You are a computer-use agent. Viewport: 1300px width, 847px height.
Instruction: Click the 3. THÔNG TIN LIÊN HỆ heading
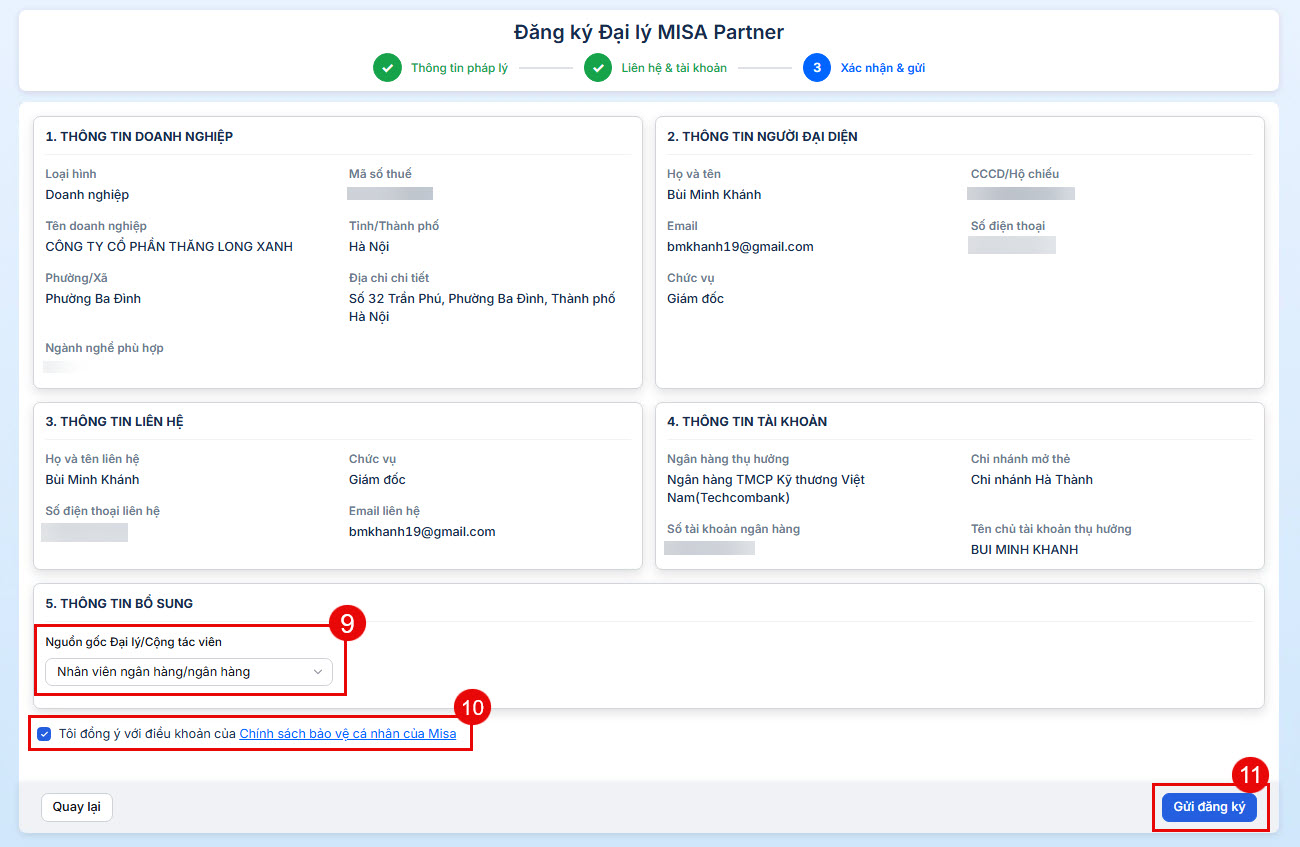tap(115, 422)
